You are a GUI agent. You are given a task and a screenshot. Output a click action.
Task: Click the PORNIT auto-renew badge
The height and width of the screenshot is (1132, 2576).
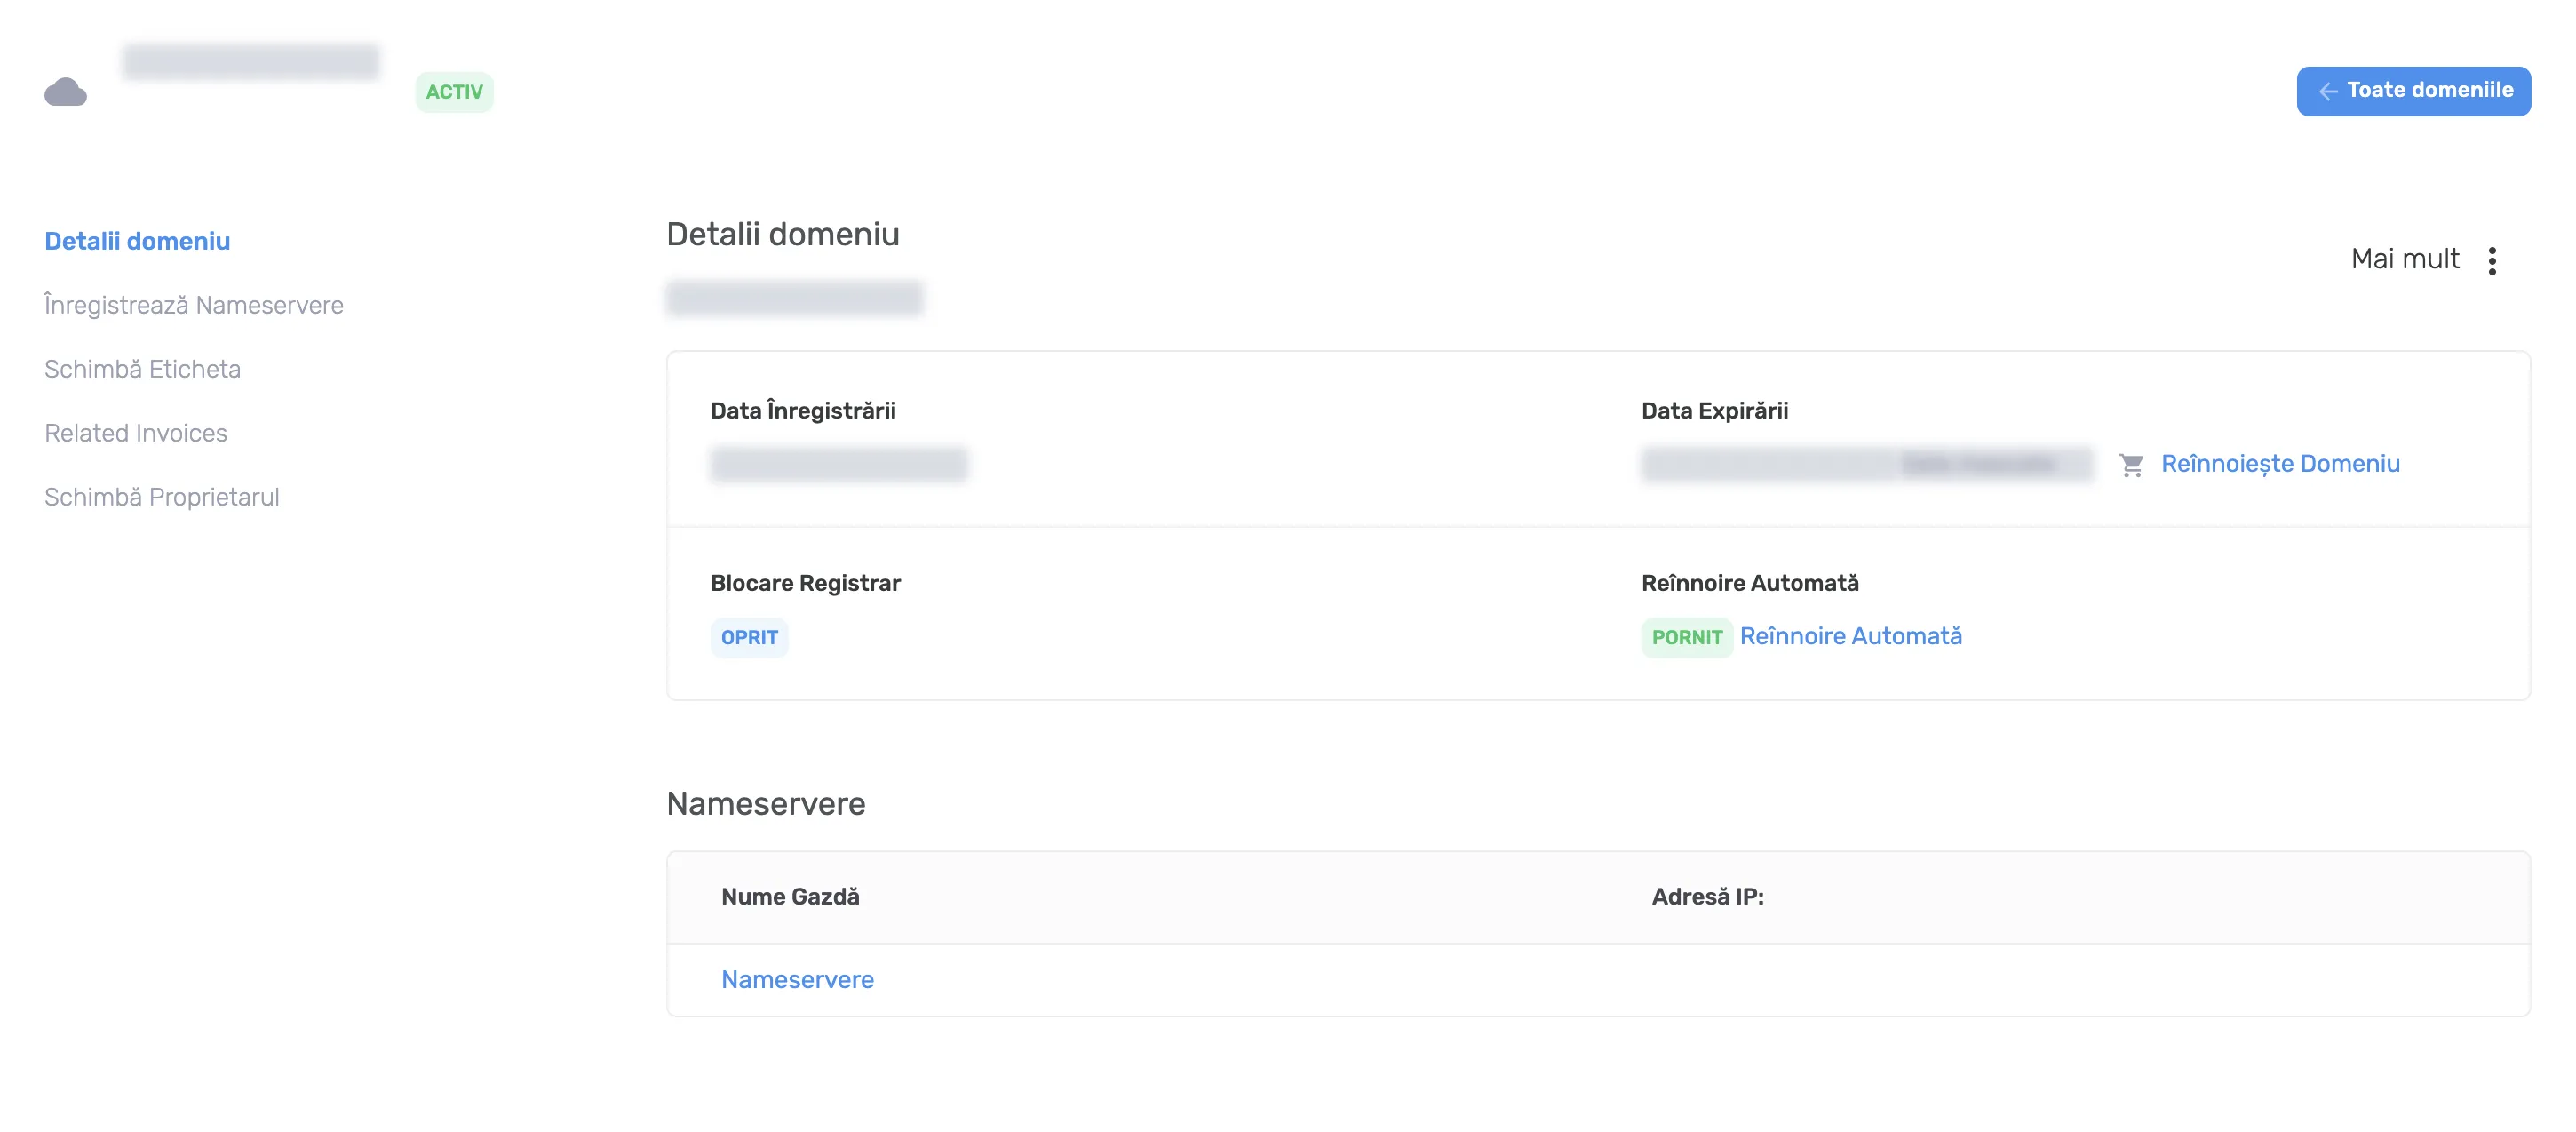(x=1686, y=638)
